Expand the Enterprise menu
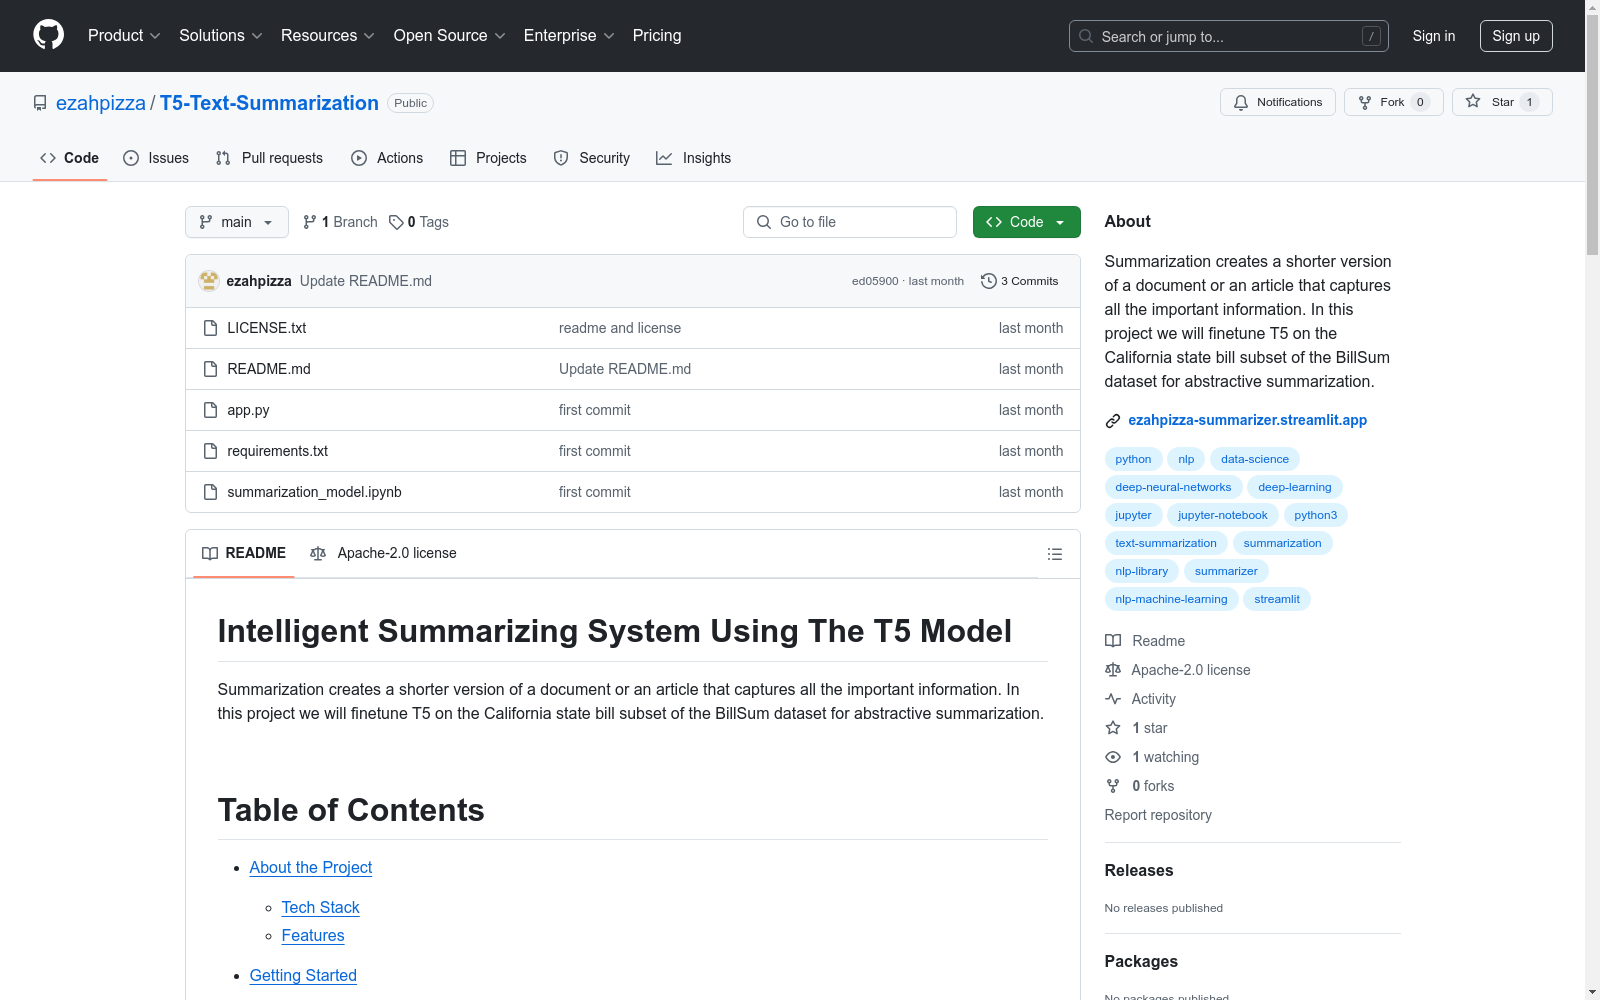Viewport: 1600px width, 1000px height. pyautogui.click(x=569, y=35)
